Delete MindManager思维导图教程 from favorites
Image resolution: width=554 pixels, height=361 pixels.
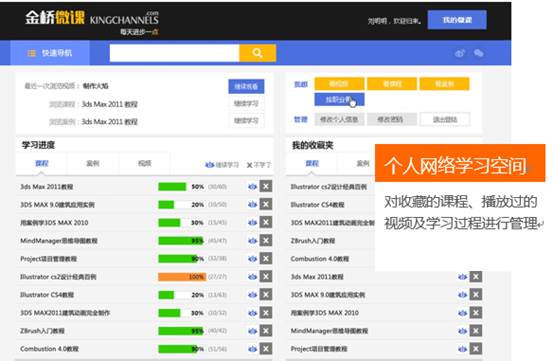point(476,330)
